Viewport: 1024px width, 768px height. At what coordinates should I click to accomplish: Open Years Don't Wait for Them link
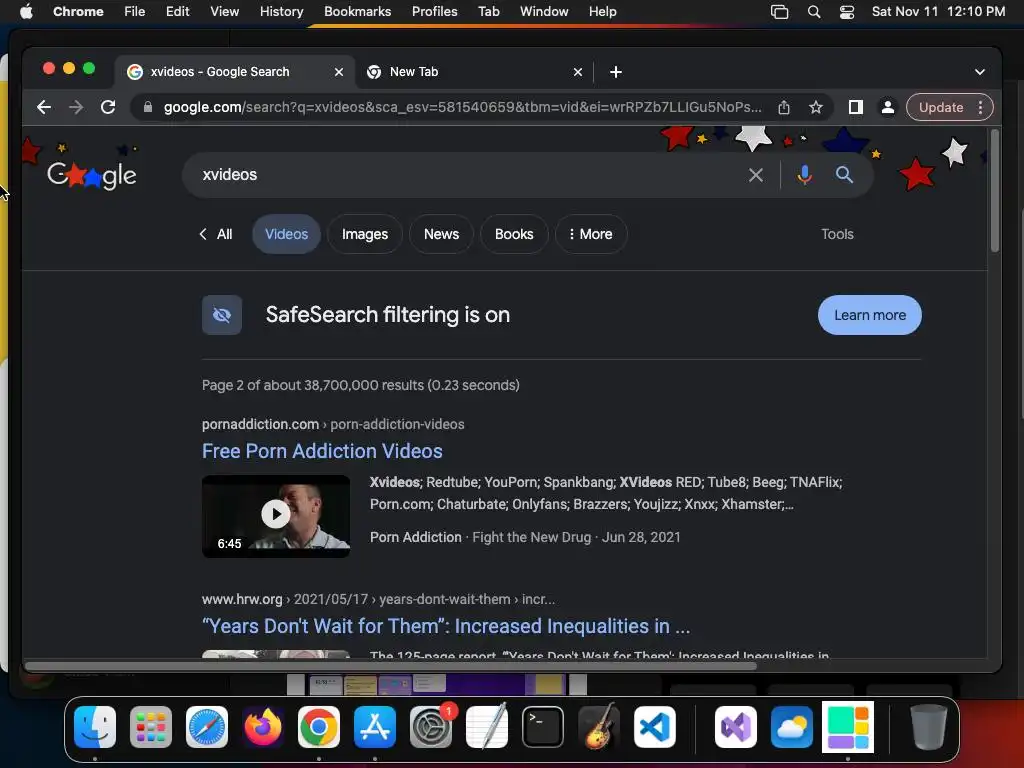tap(446, 626)
